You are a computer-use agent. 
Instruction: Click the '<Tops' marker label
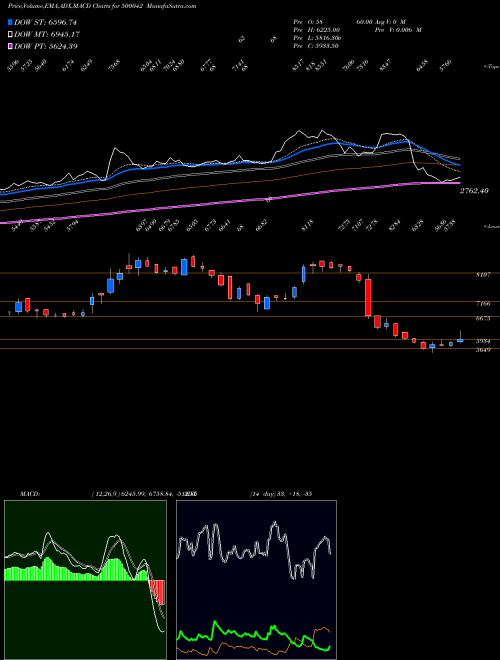click(492, 67)
